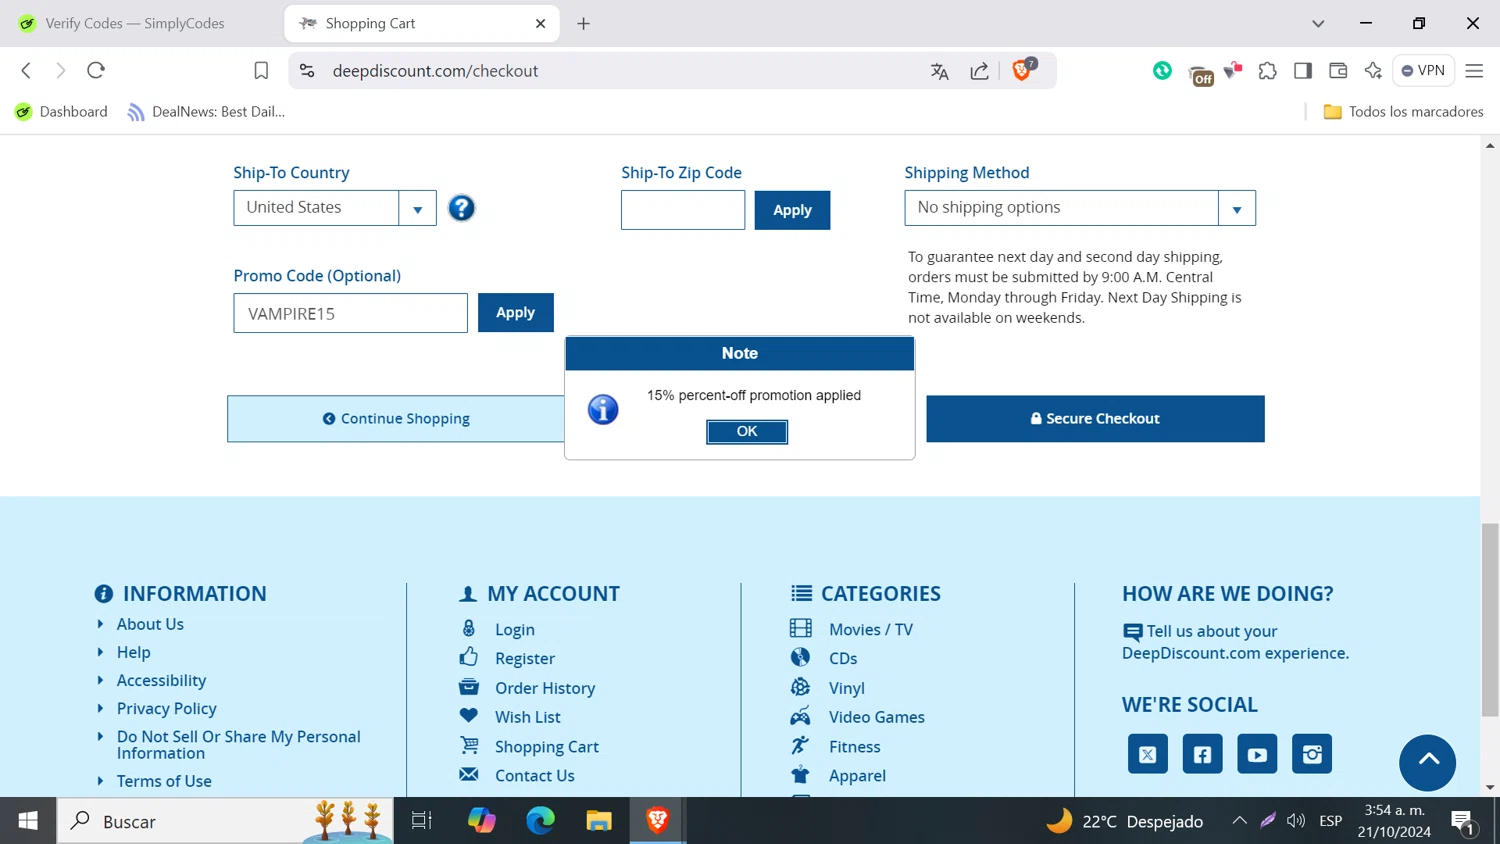This screenshot has height=844, width=1500.
Task: Click the VPN button in toolbar
Action: (x=1423, y=70)
